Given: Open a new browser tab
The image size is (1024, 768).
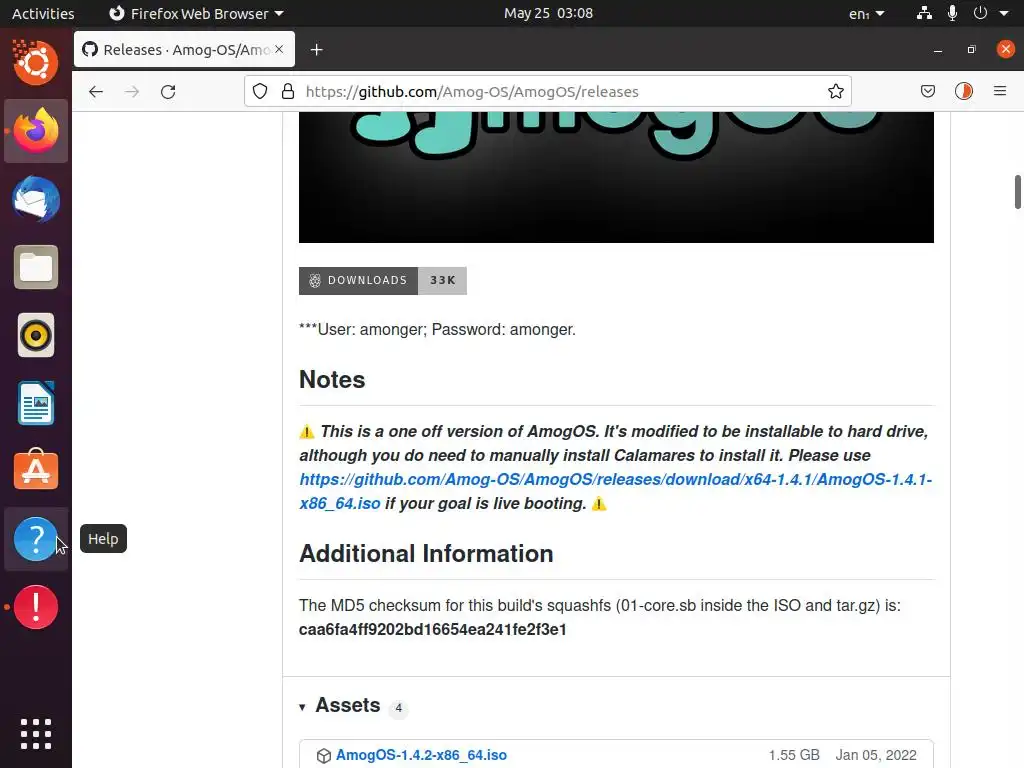Looking at the screenshot, I should tap(317, 50).
